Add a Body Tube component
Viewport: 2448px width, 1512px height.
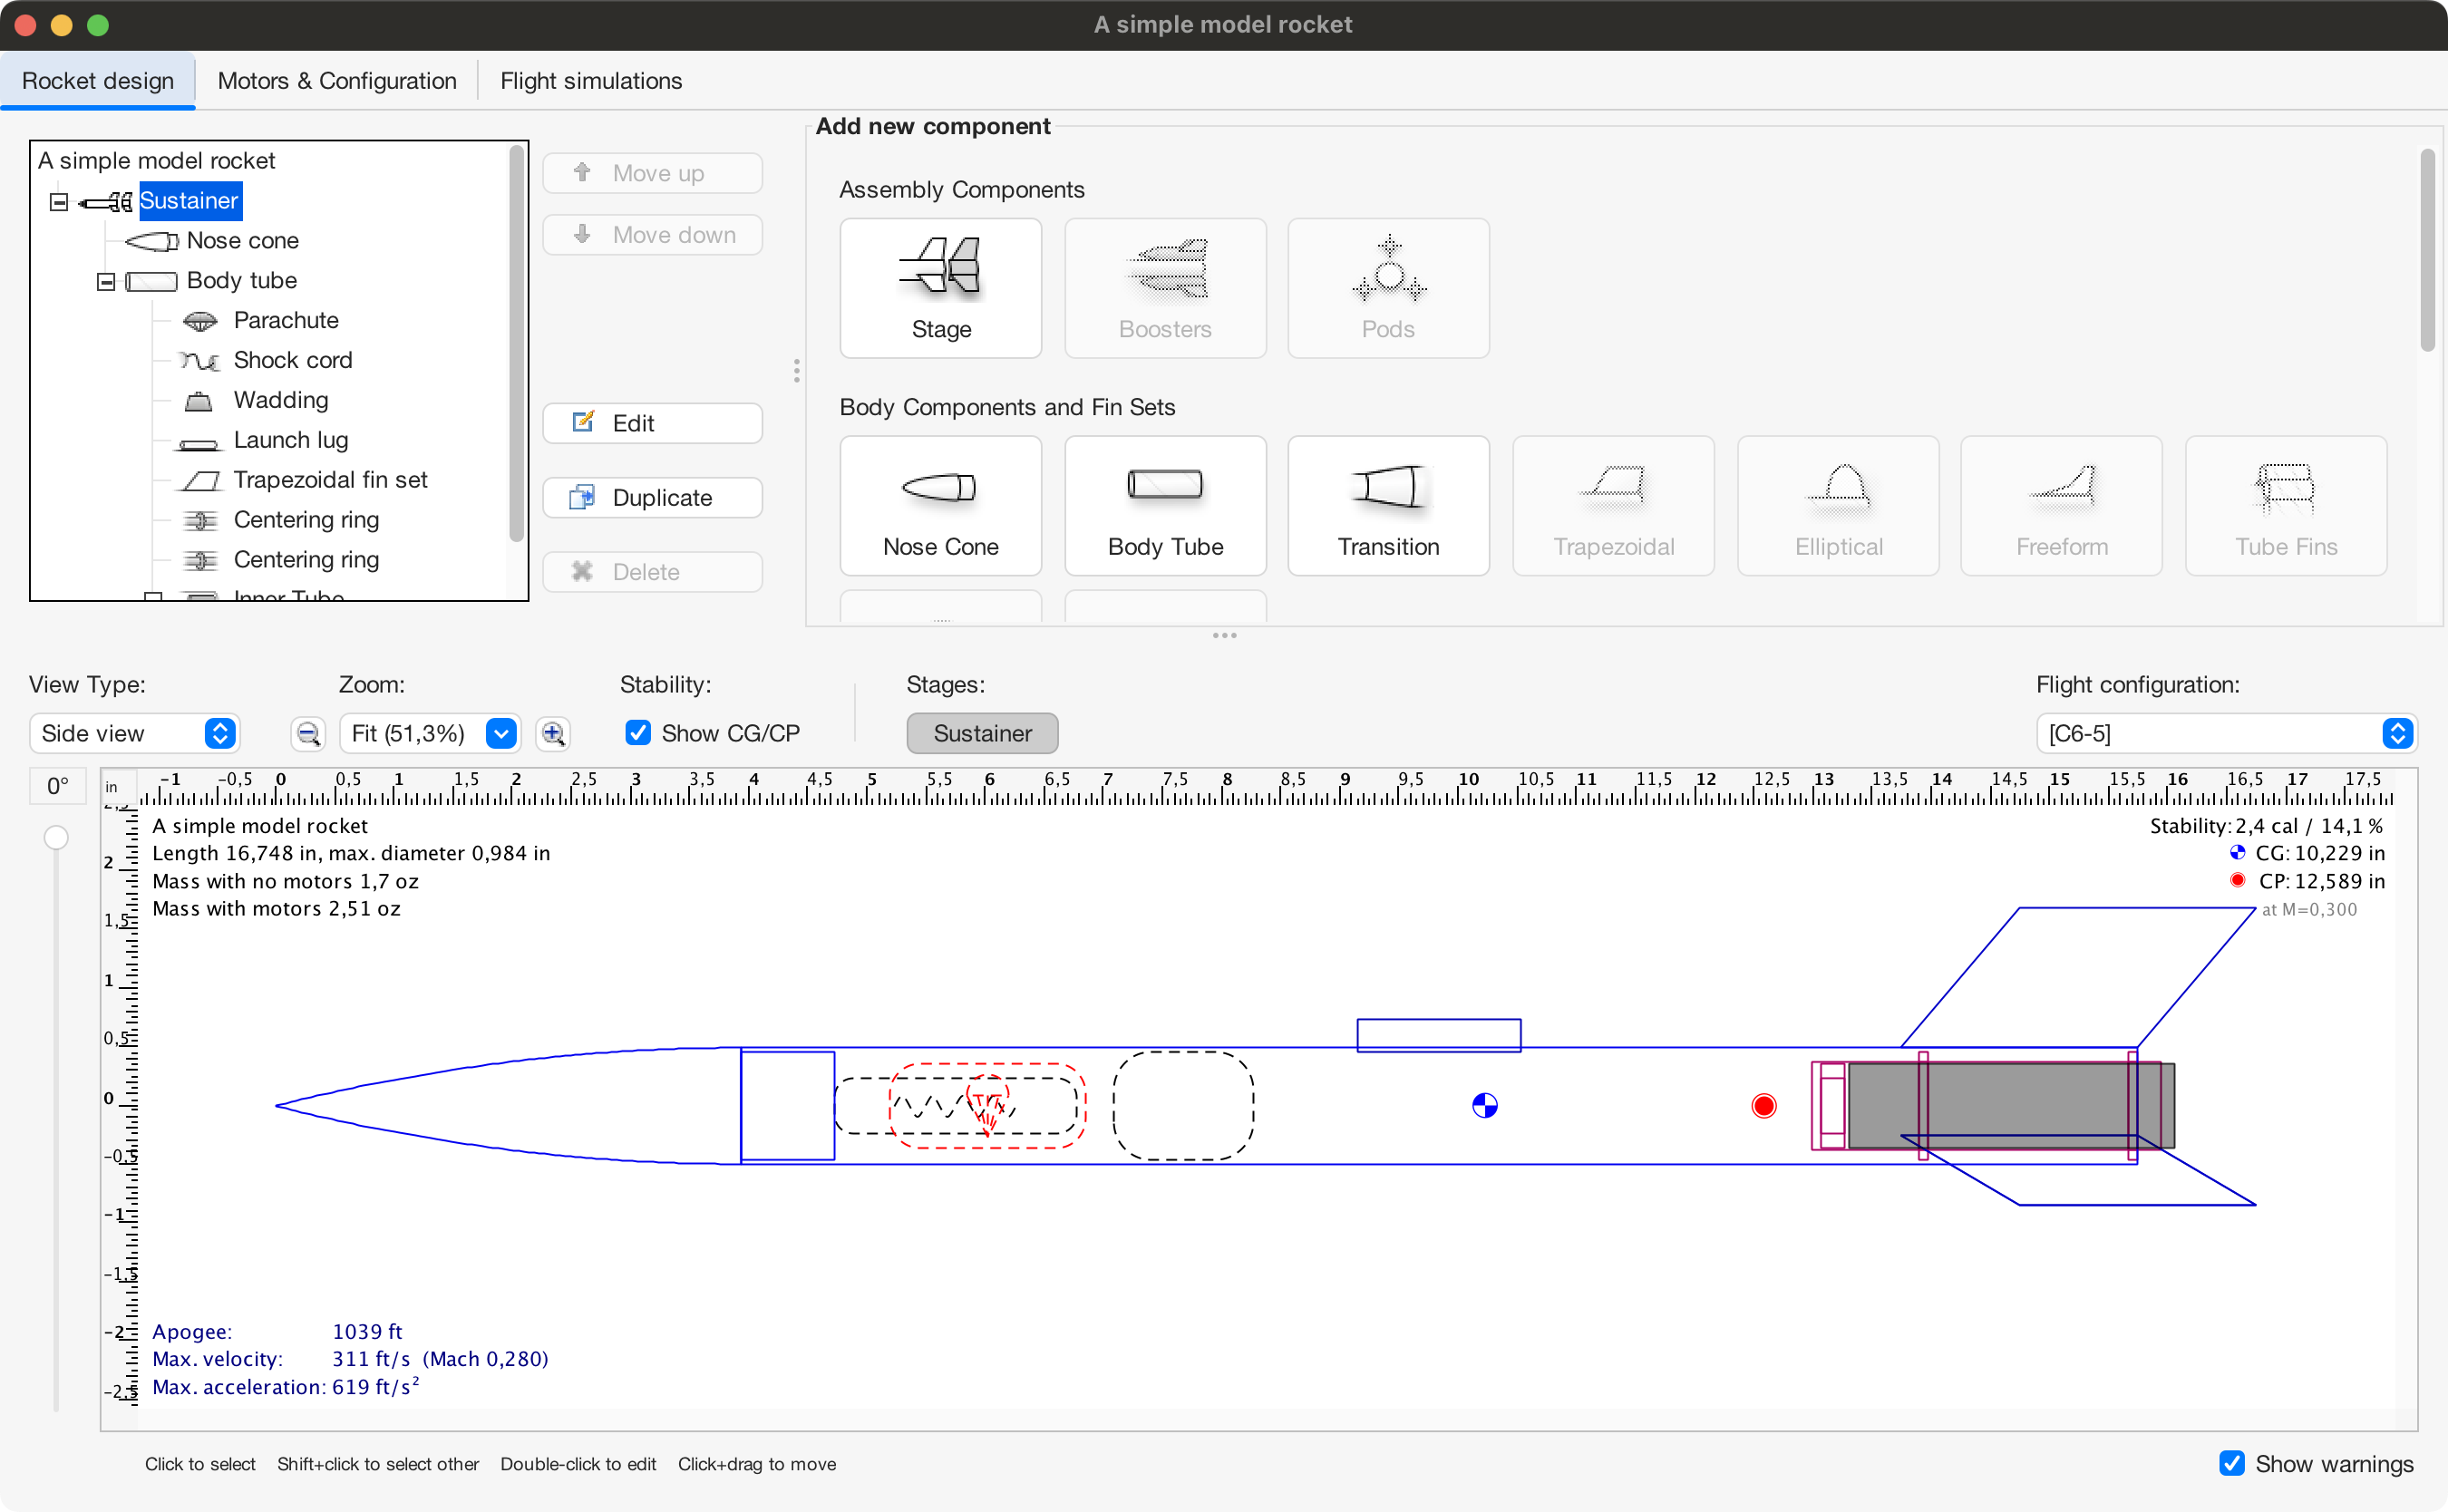(x=1165, y=506)
